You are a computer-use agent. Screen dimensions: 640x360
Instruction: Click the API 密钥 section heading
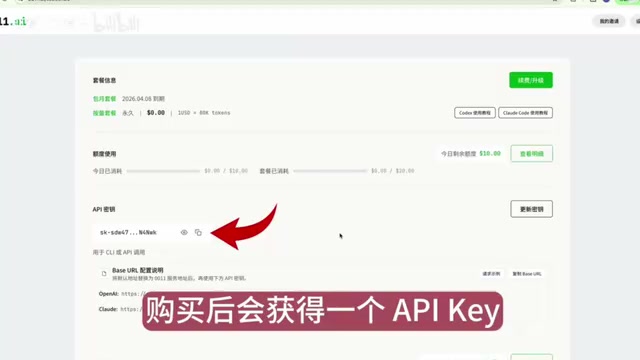click(104, 209)
